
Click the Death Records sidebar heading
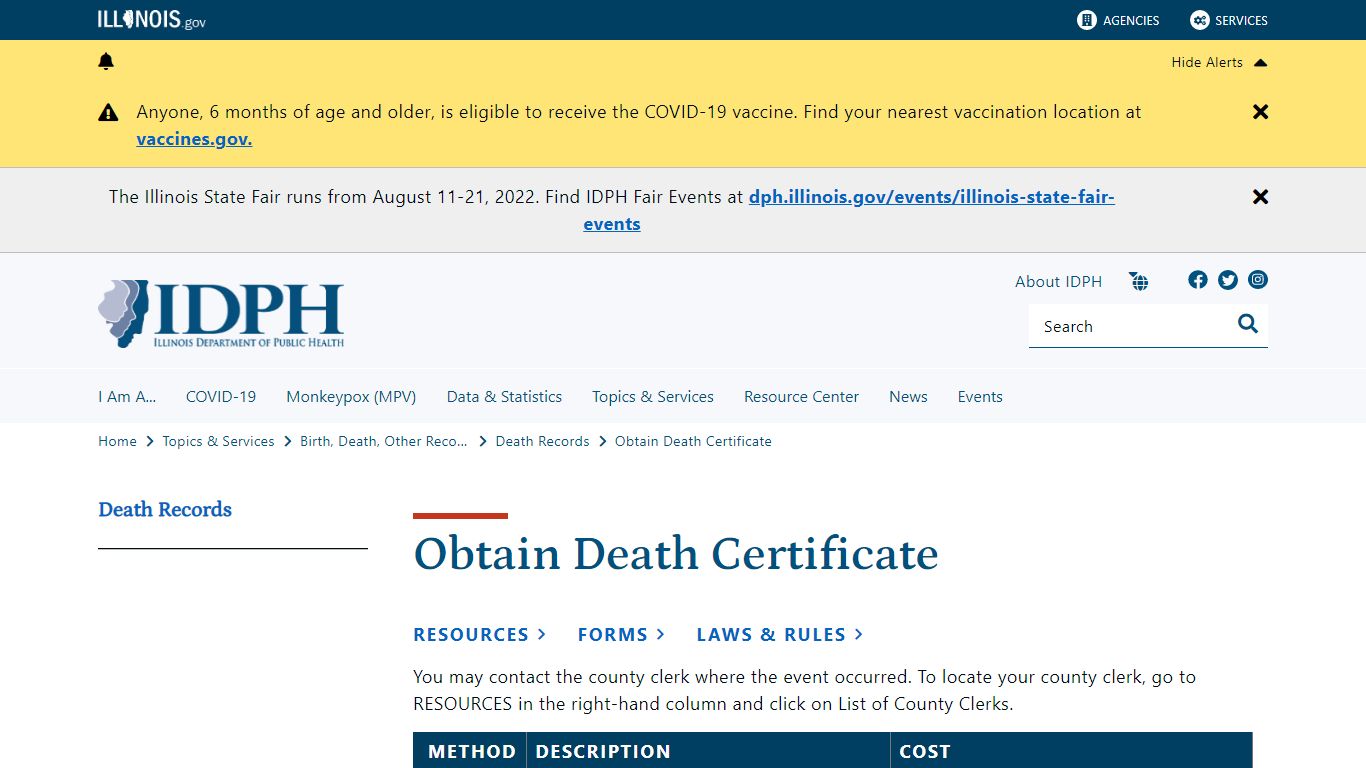coord(165,510)
